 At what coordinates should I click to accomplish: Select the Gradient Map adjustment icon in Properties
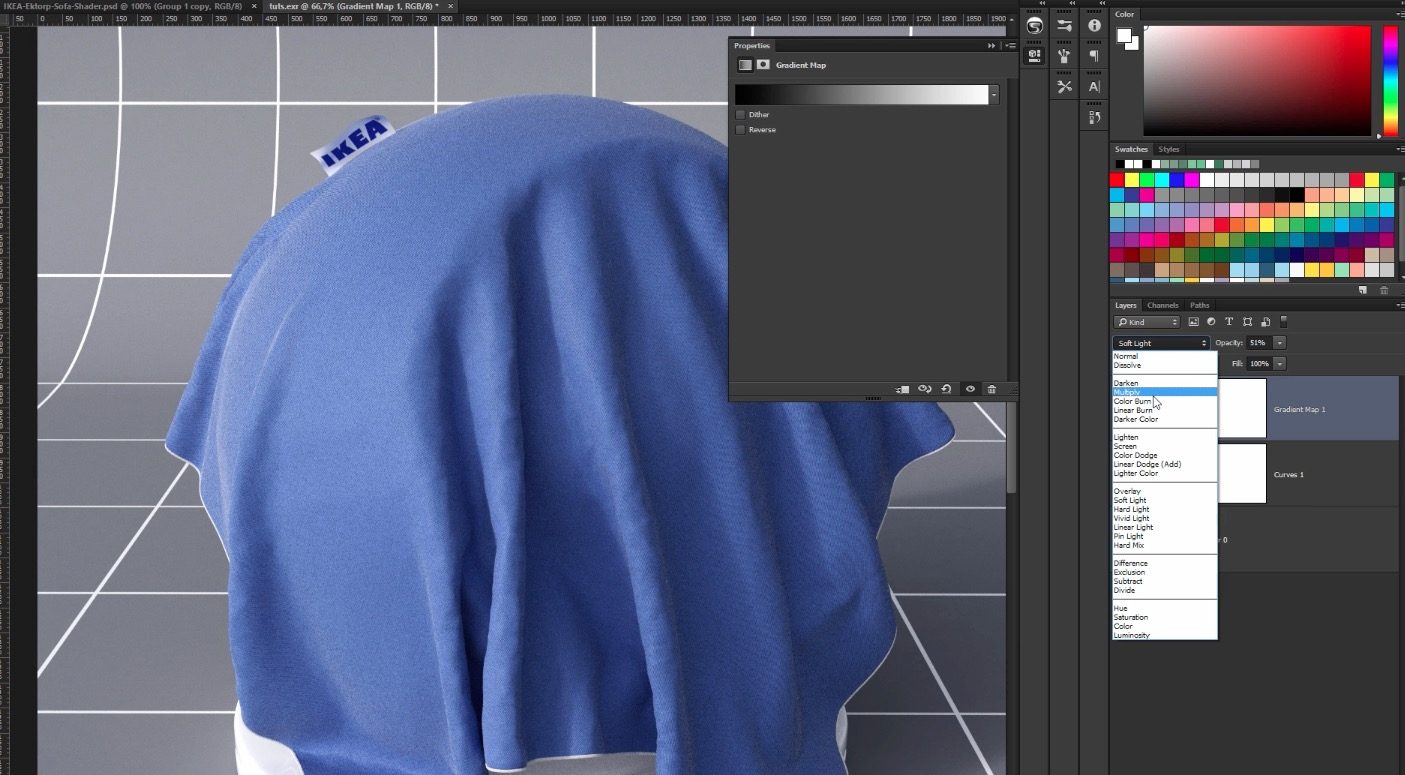click(745, 65)
